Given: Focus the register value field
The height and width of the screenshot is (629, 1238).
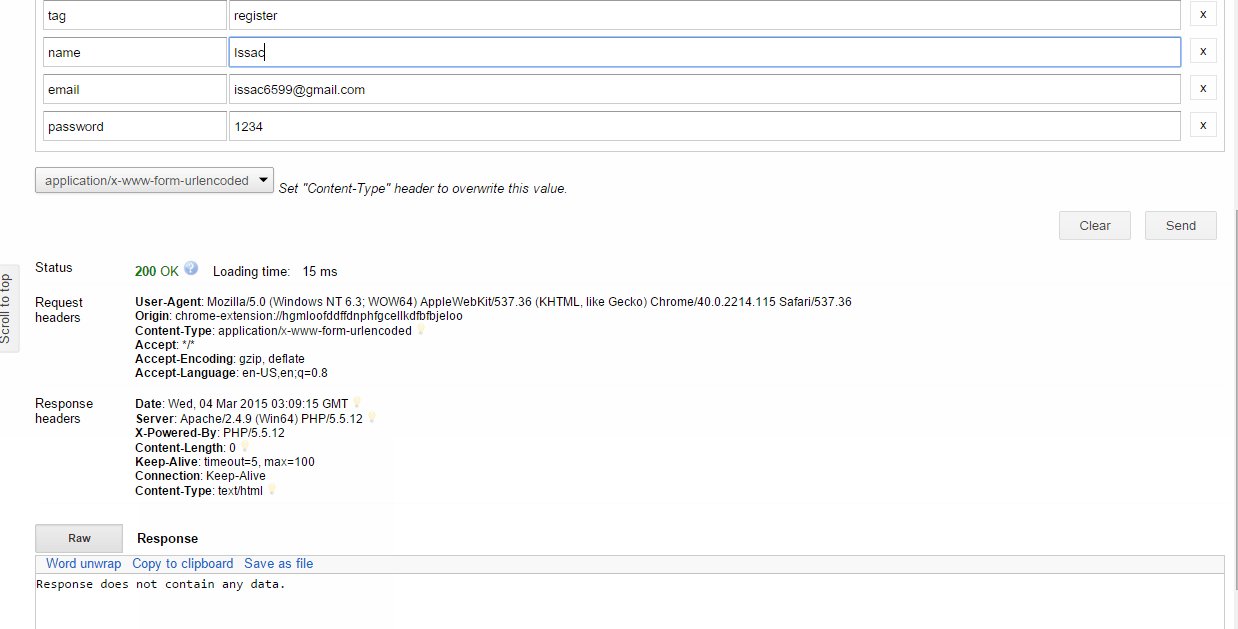Looking at the screenshot, I should (705, 15).
